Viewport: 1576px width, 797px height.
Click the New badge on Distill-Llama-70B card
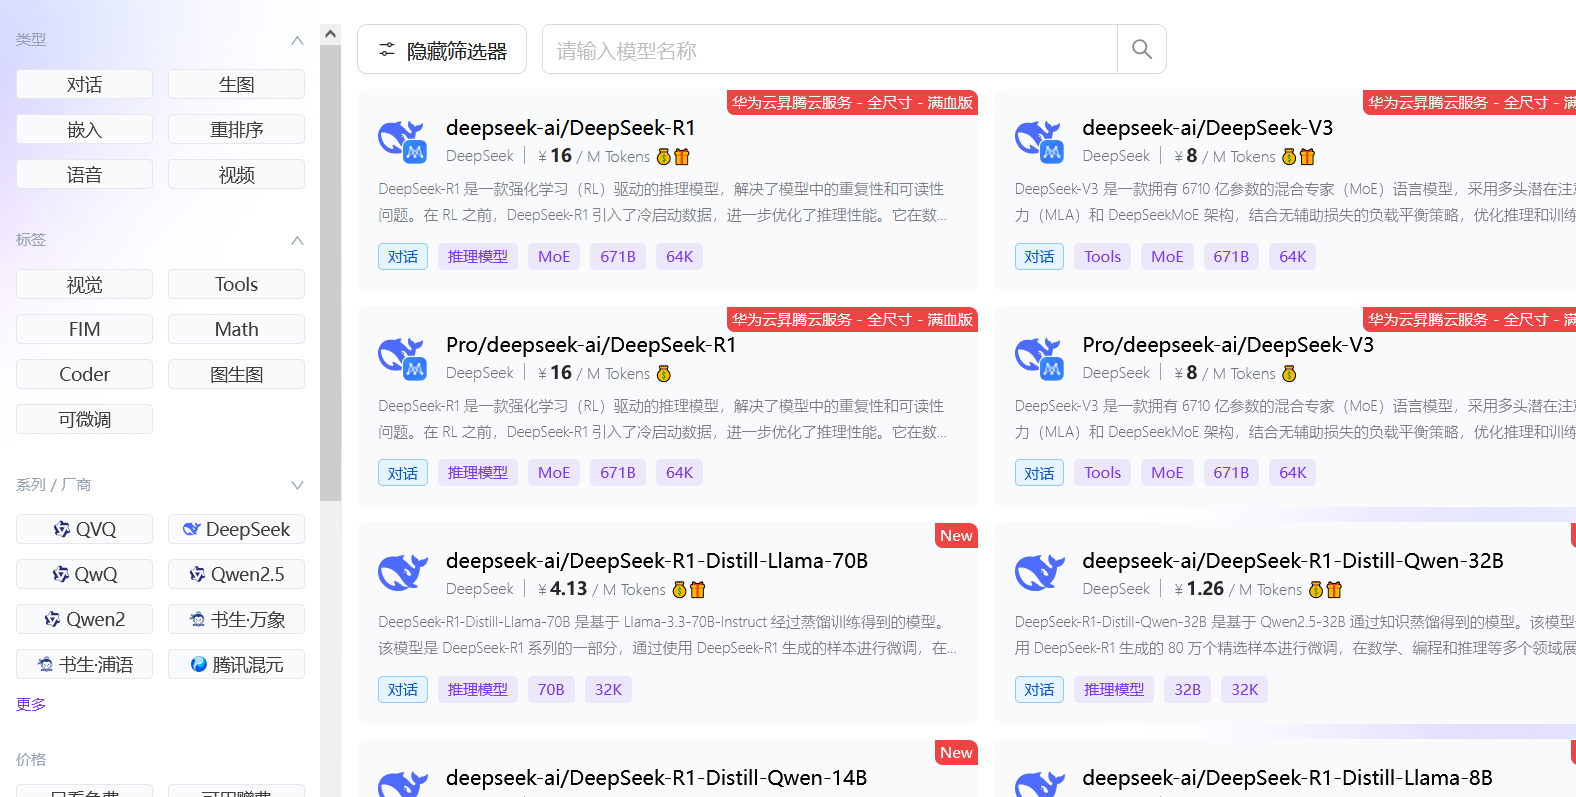pos(956,536)
